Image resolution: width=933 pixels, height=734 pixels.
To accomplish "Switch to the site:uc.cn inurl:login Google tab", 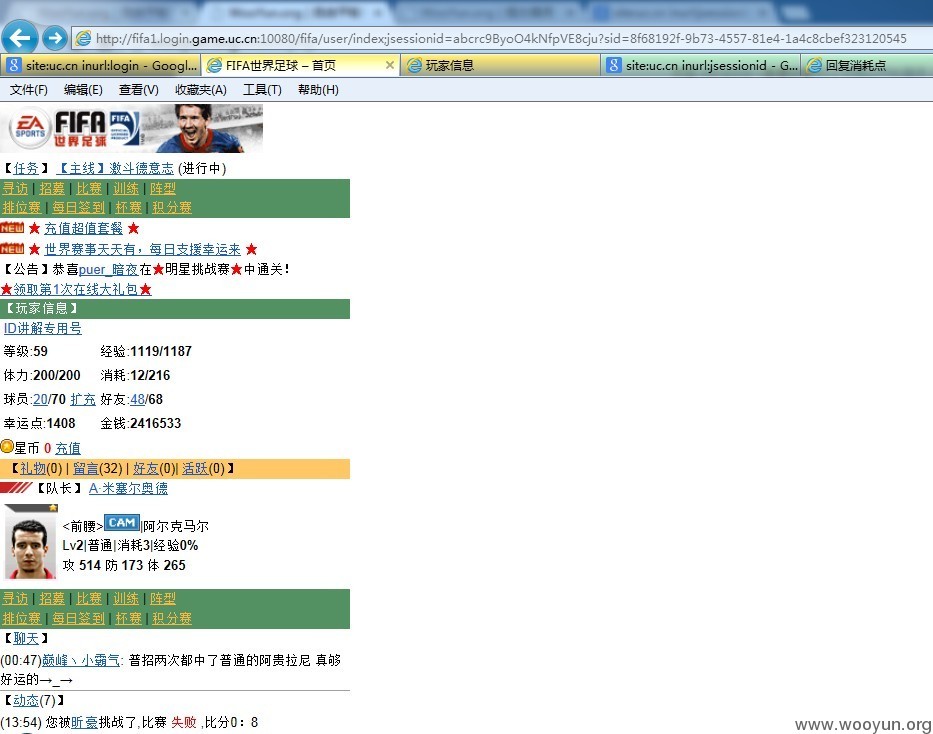I will (101, 65).
